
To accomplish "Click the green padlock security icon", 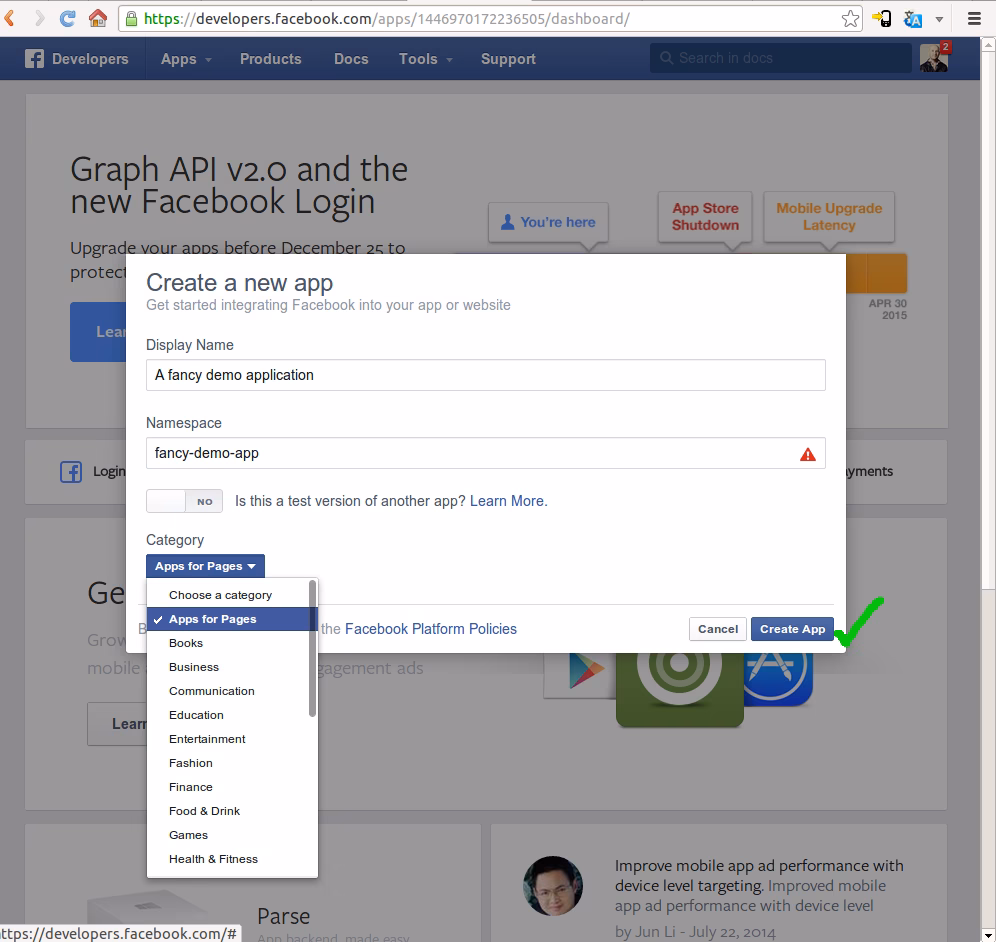I will [x=131, y=19].
